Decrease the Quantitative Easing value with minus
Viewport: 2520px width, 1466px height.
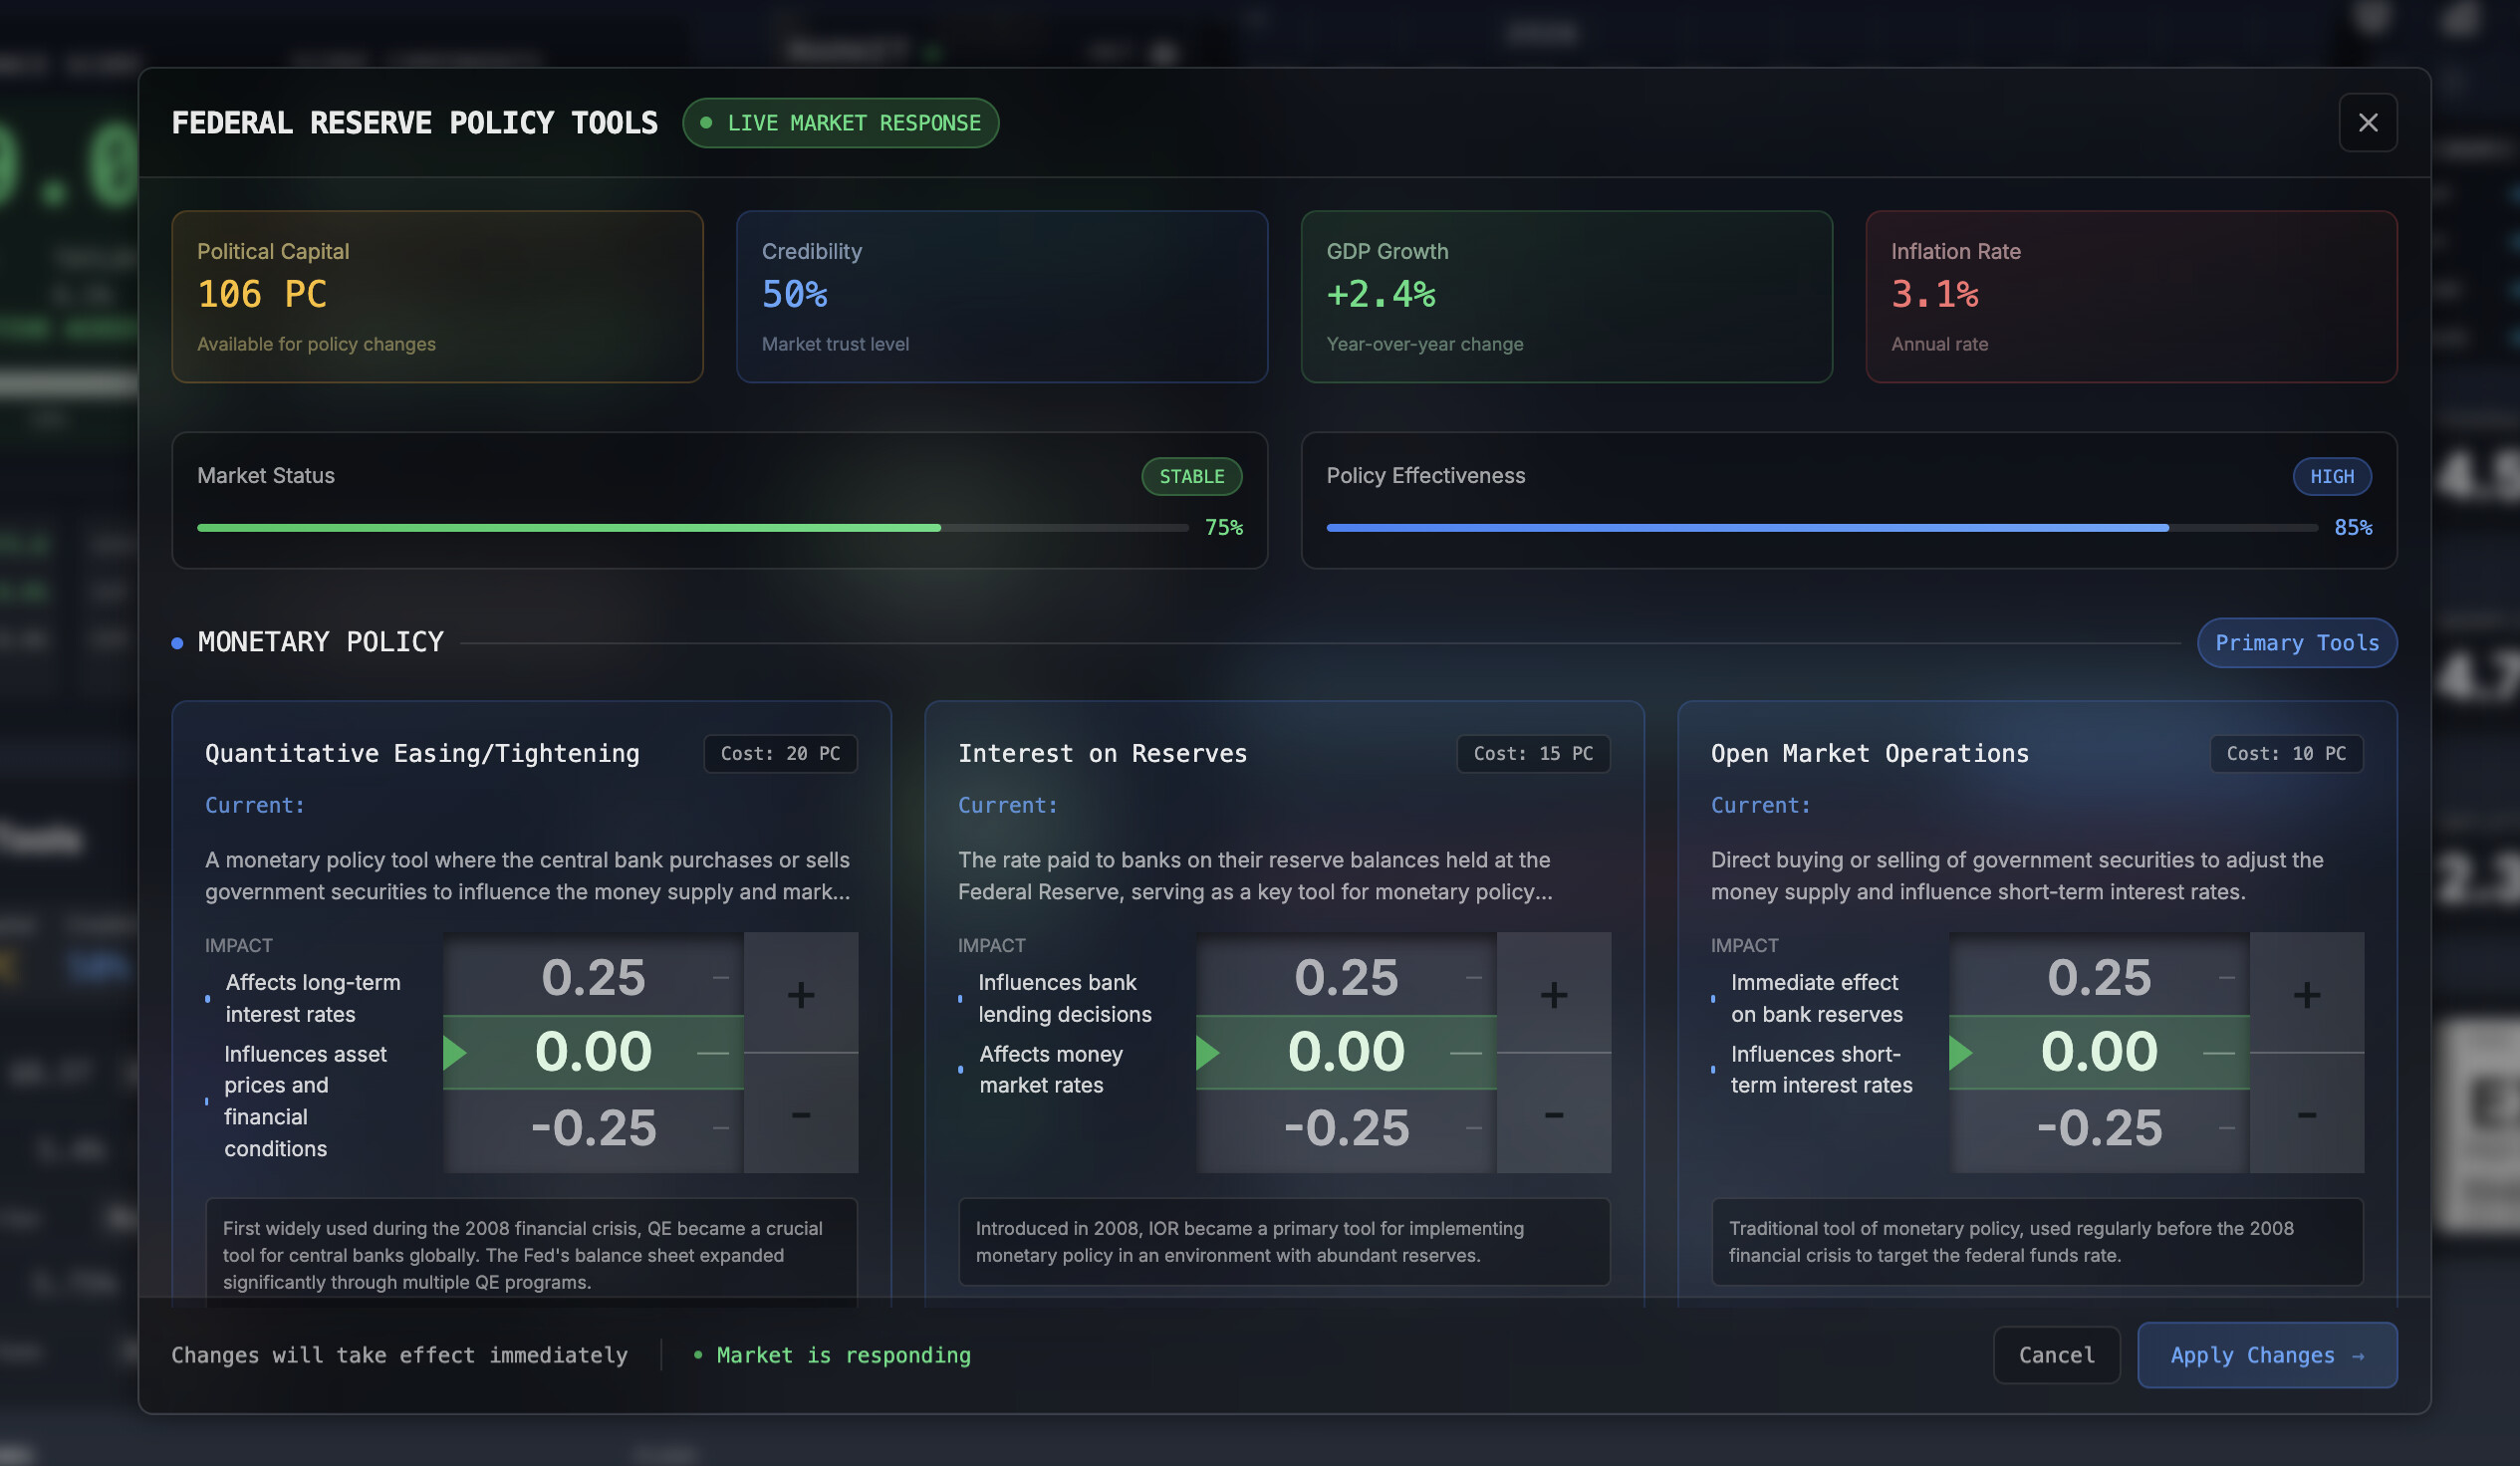(800, 1113)
